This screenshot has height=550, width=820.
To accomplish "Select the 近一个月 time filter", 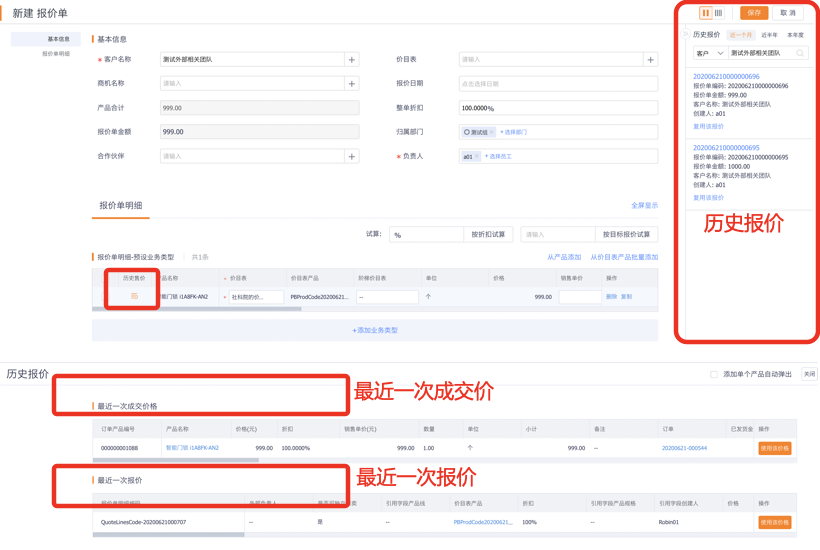I will pyautogui.click(x=740, y=35).
